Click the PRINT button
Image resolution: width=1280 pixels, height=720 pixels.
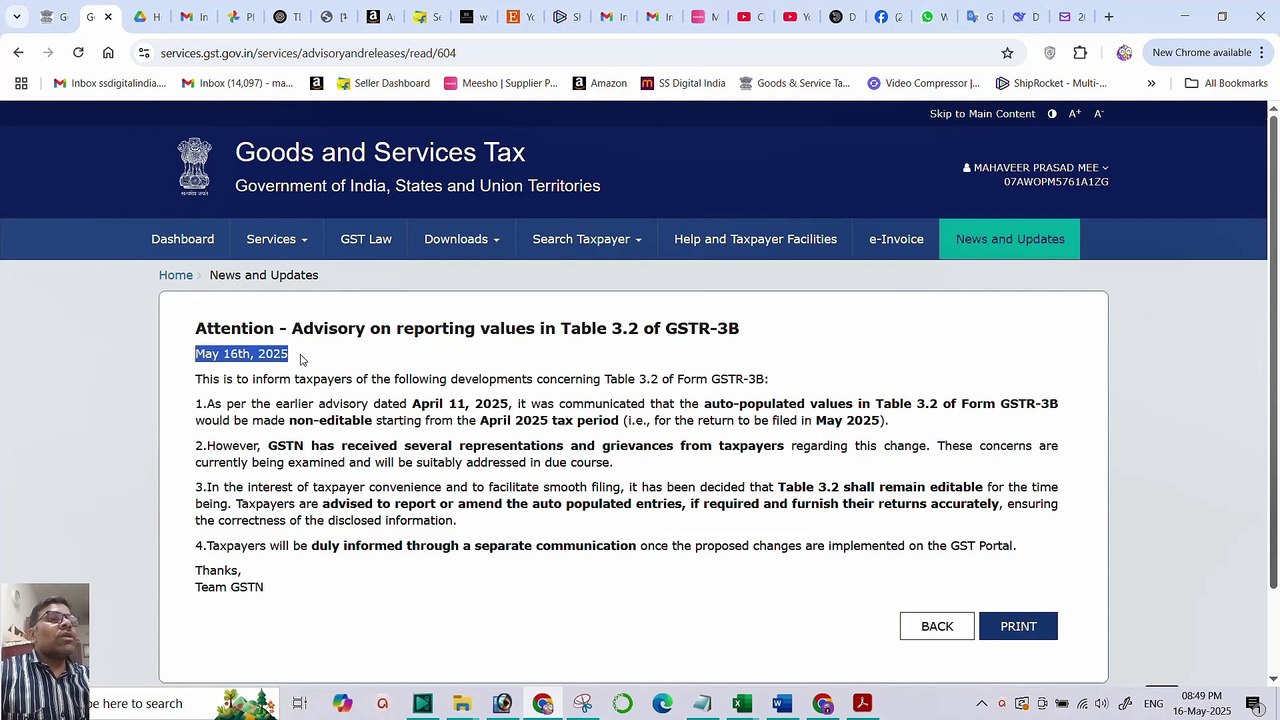click(x=1018, y=626)
